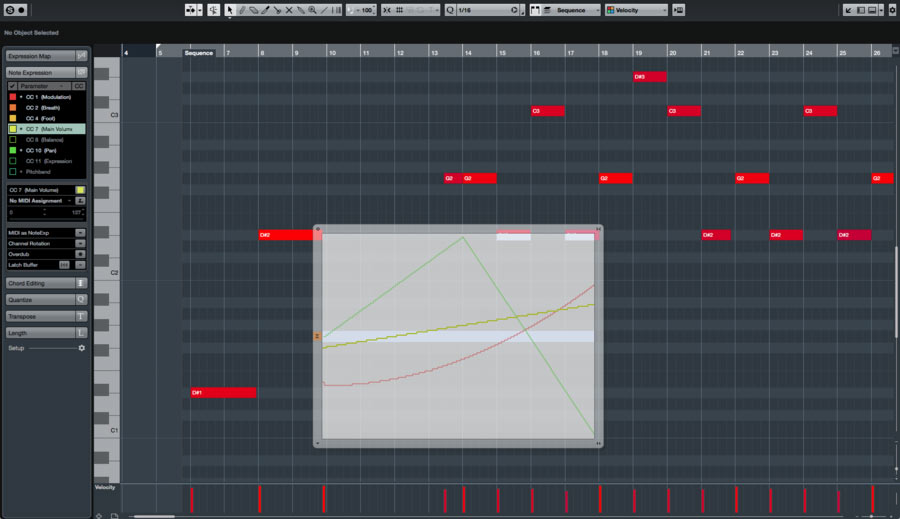900x519 pixels.
Task: Click the orange smart handle on expression editor left edge
Action: click(317, 336)
